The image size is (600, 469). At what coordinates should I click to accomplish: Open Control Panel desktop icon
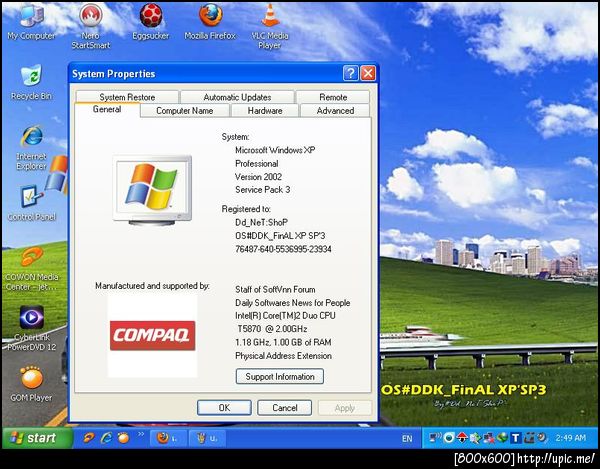[x=31, y=204]
